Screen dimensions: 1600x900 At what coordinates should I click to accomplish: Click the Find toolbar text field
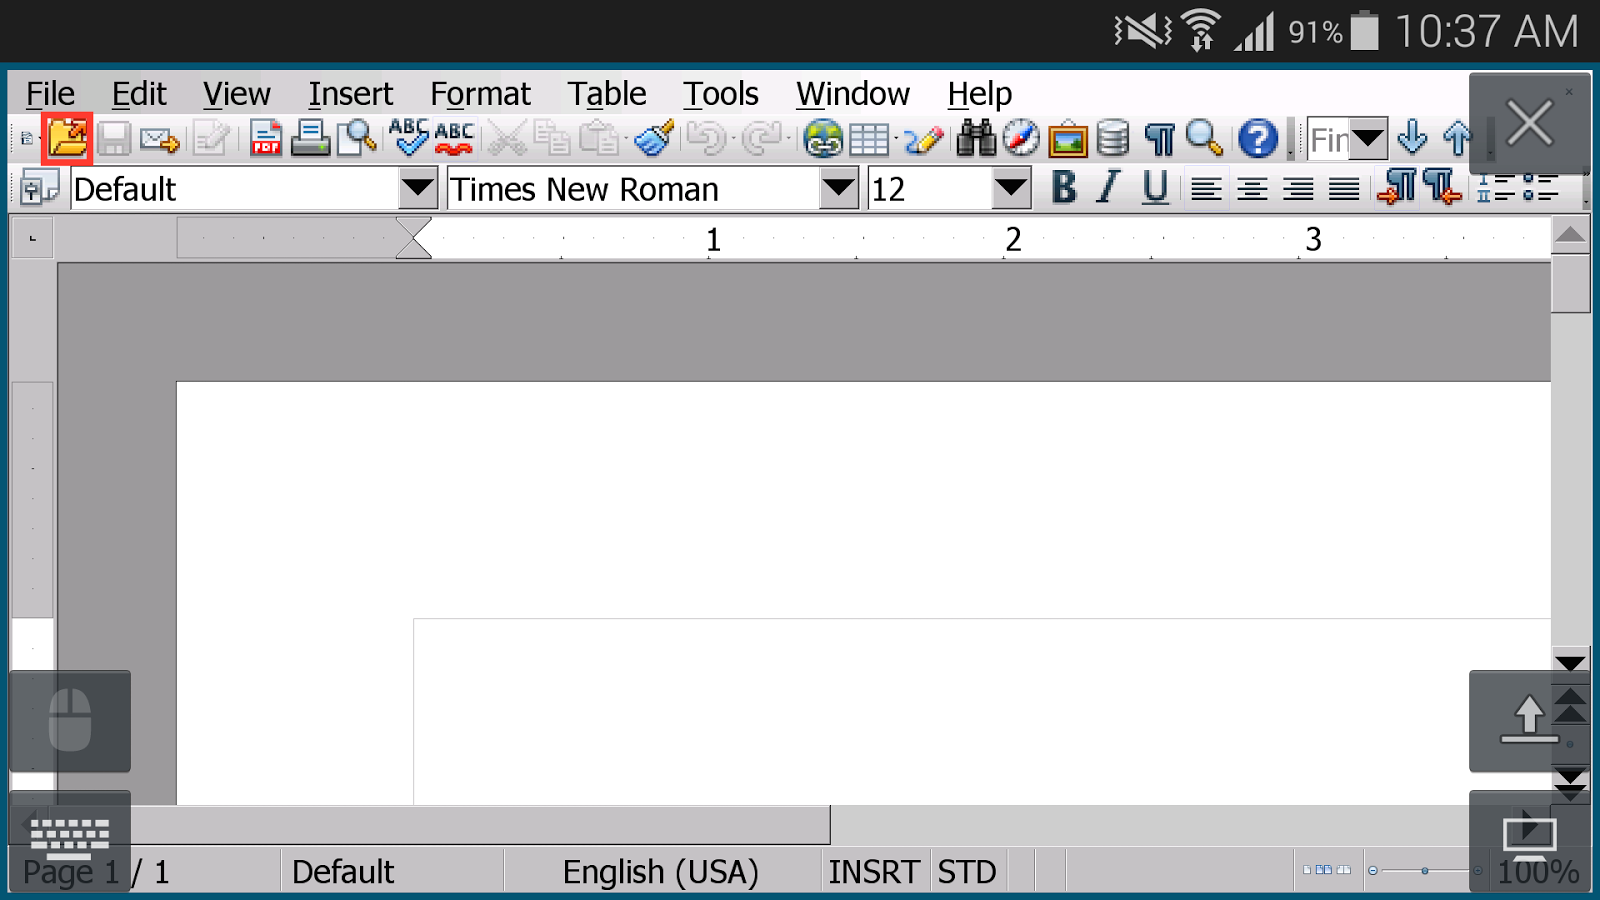[x=1329, y=138]
